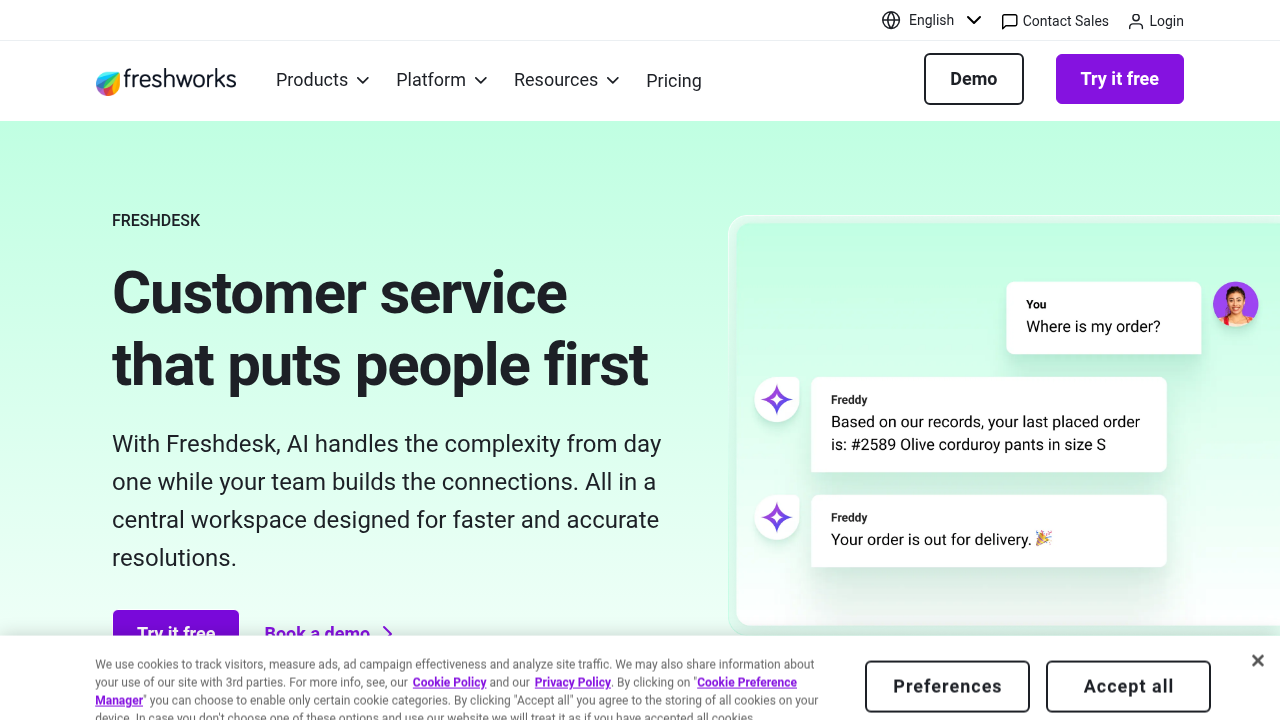Click the Login person icon
Viewport: 1280px width, 720px height.
coord(1135,21)
